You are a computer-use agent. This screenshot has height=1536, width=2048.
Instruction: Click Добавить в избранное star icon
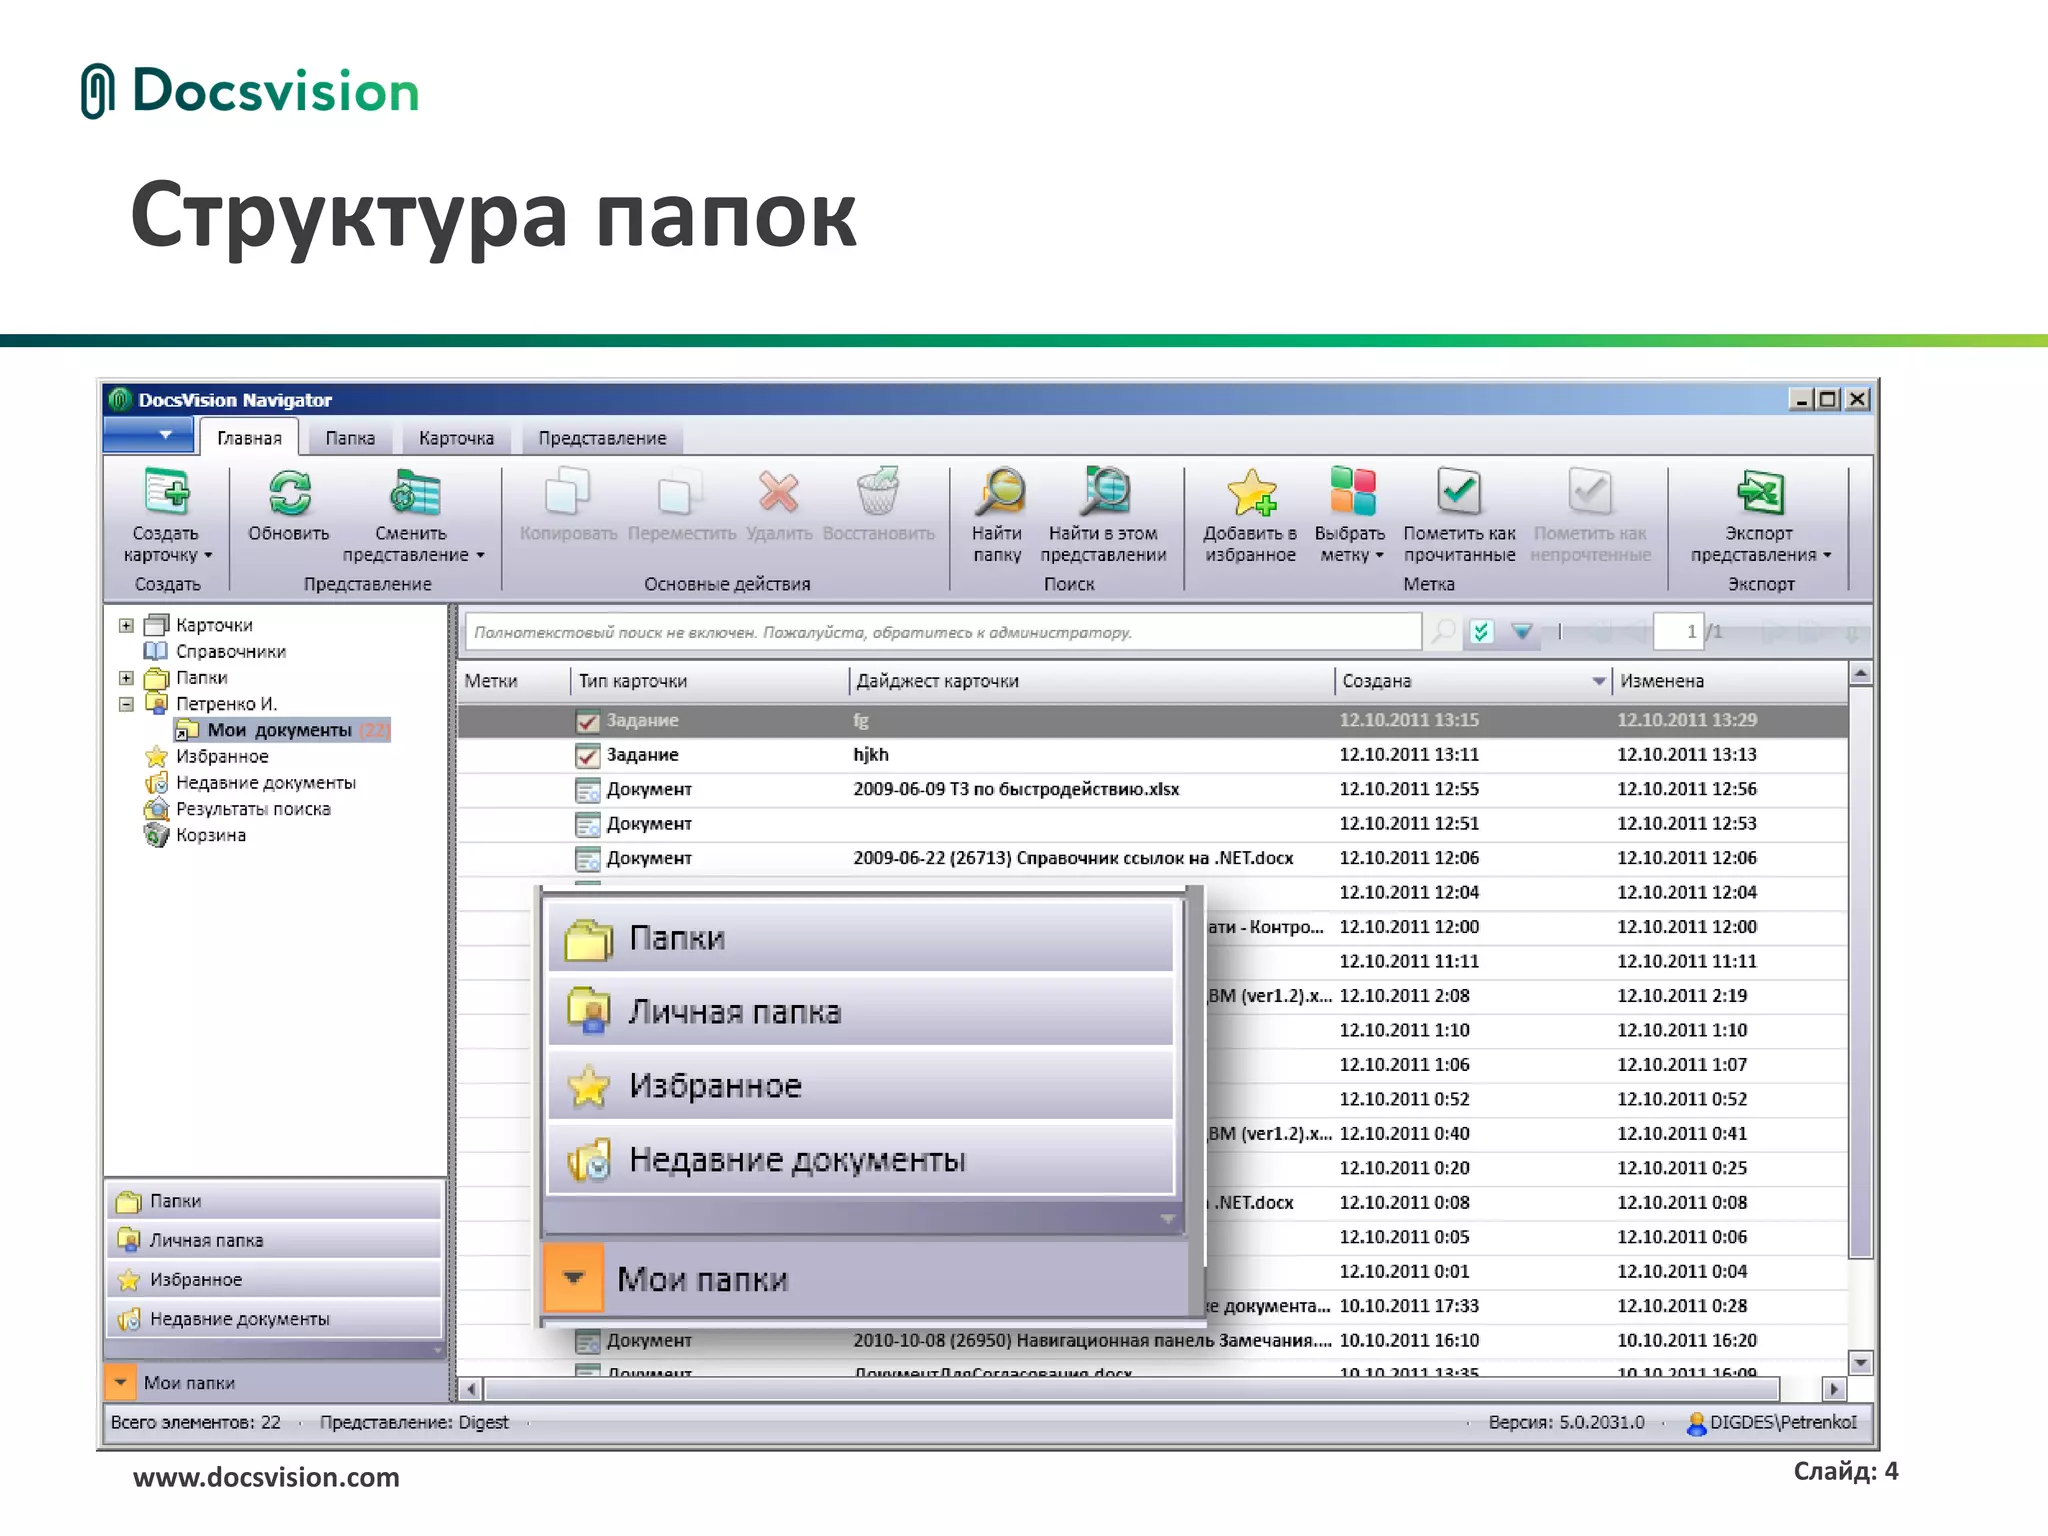point(1250,492)
